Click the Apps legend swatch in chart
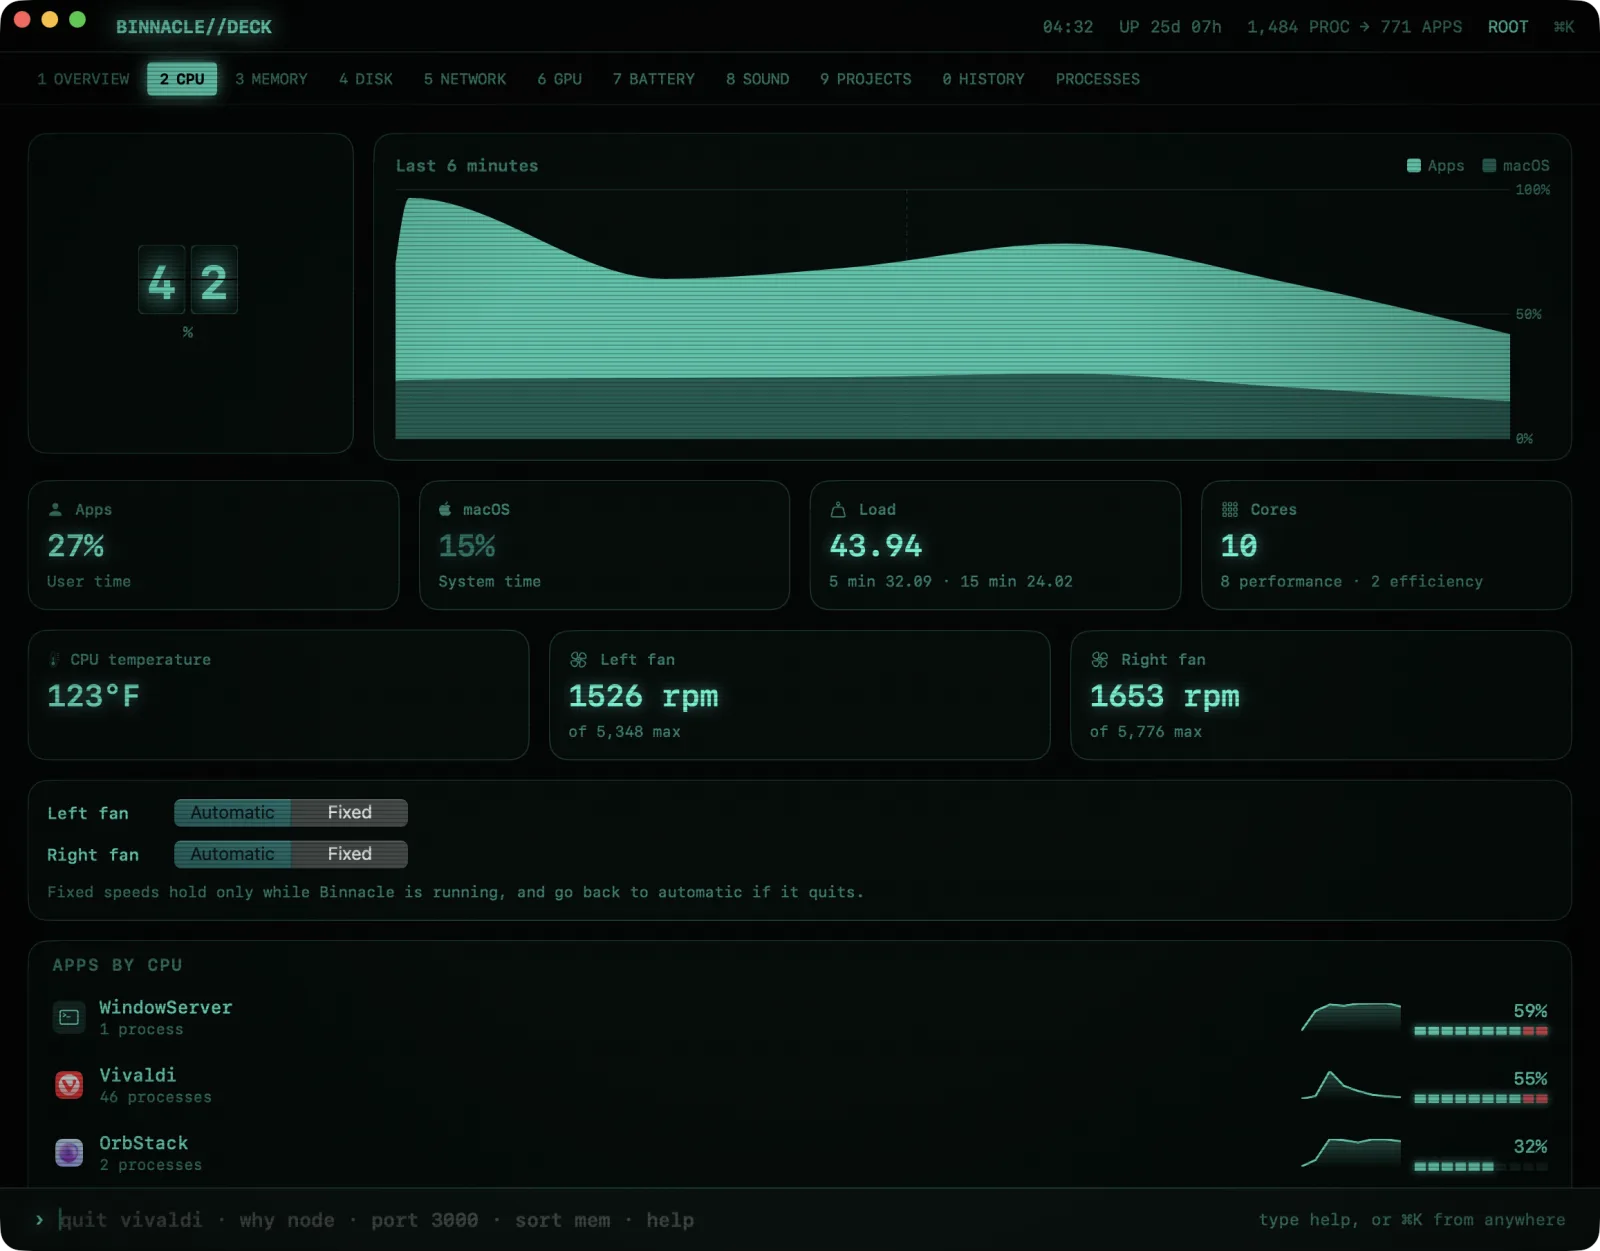This screenshot has width=1600, height=1251. pyautogui.click(x=1414, y=166)
